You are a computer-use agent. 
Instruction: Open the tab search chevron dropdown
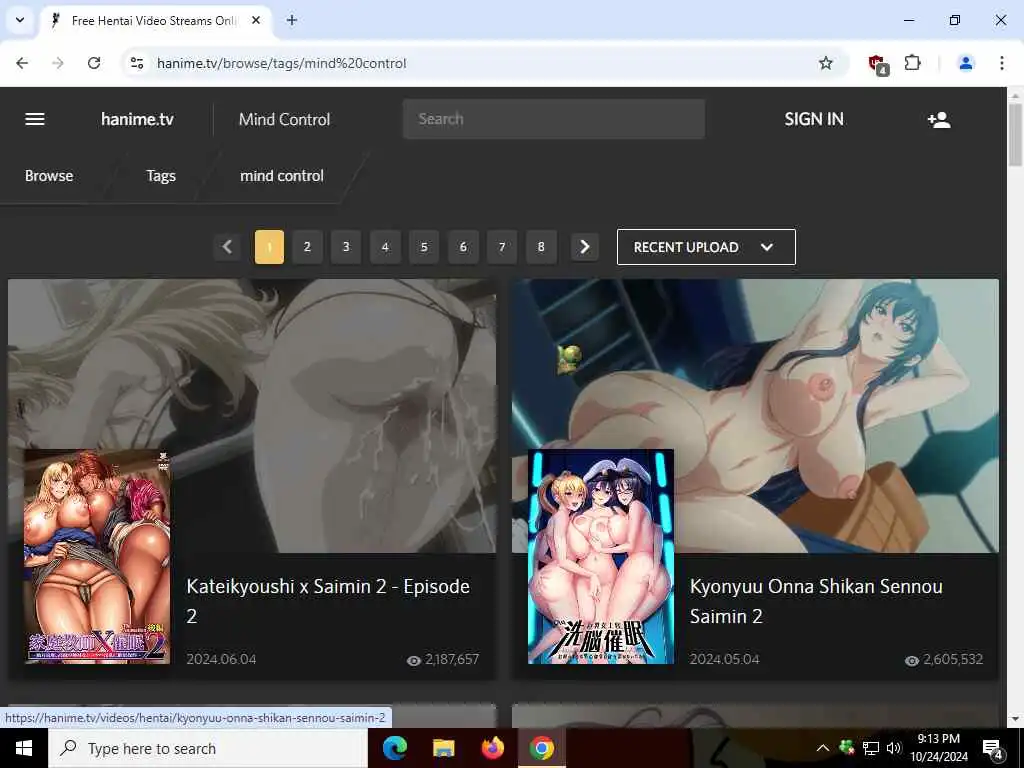20,20
